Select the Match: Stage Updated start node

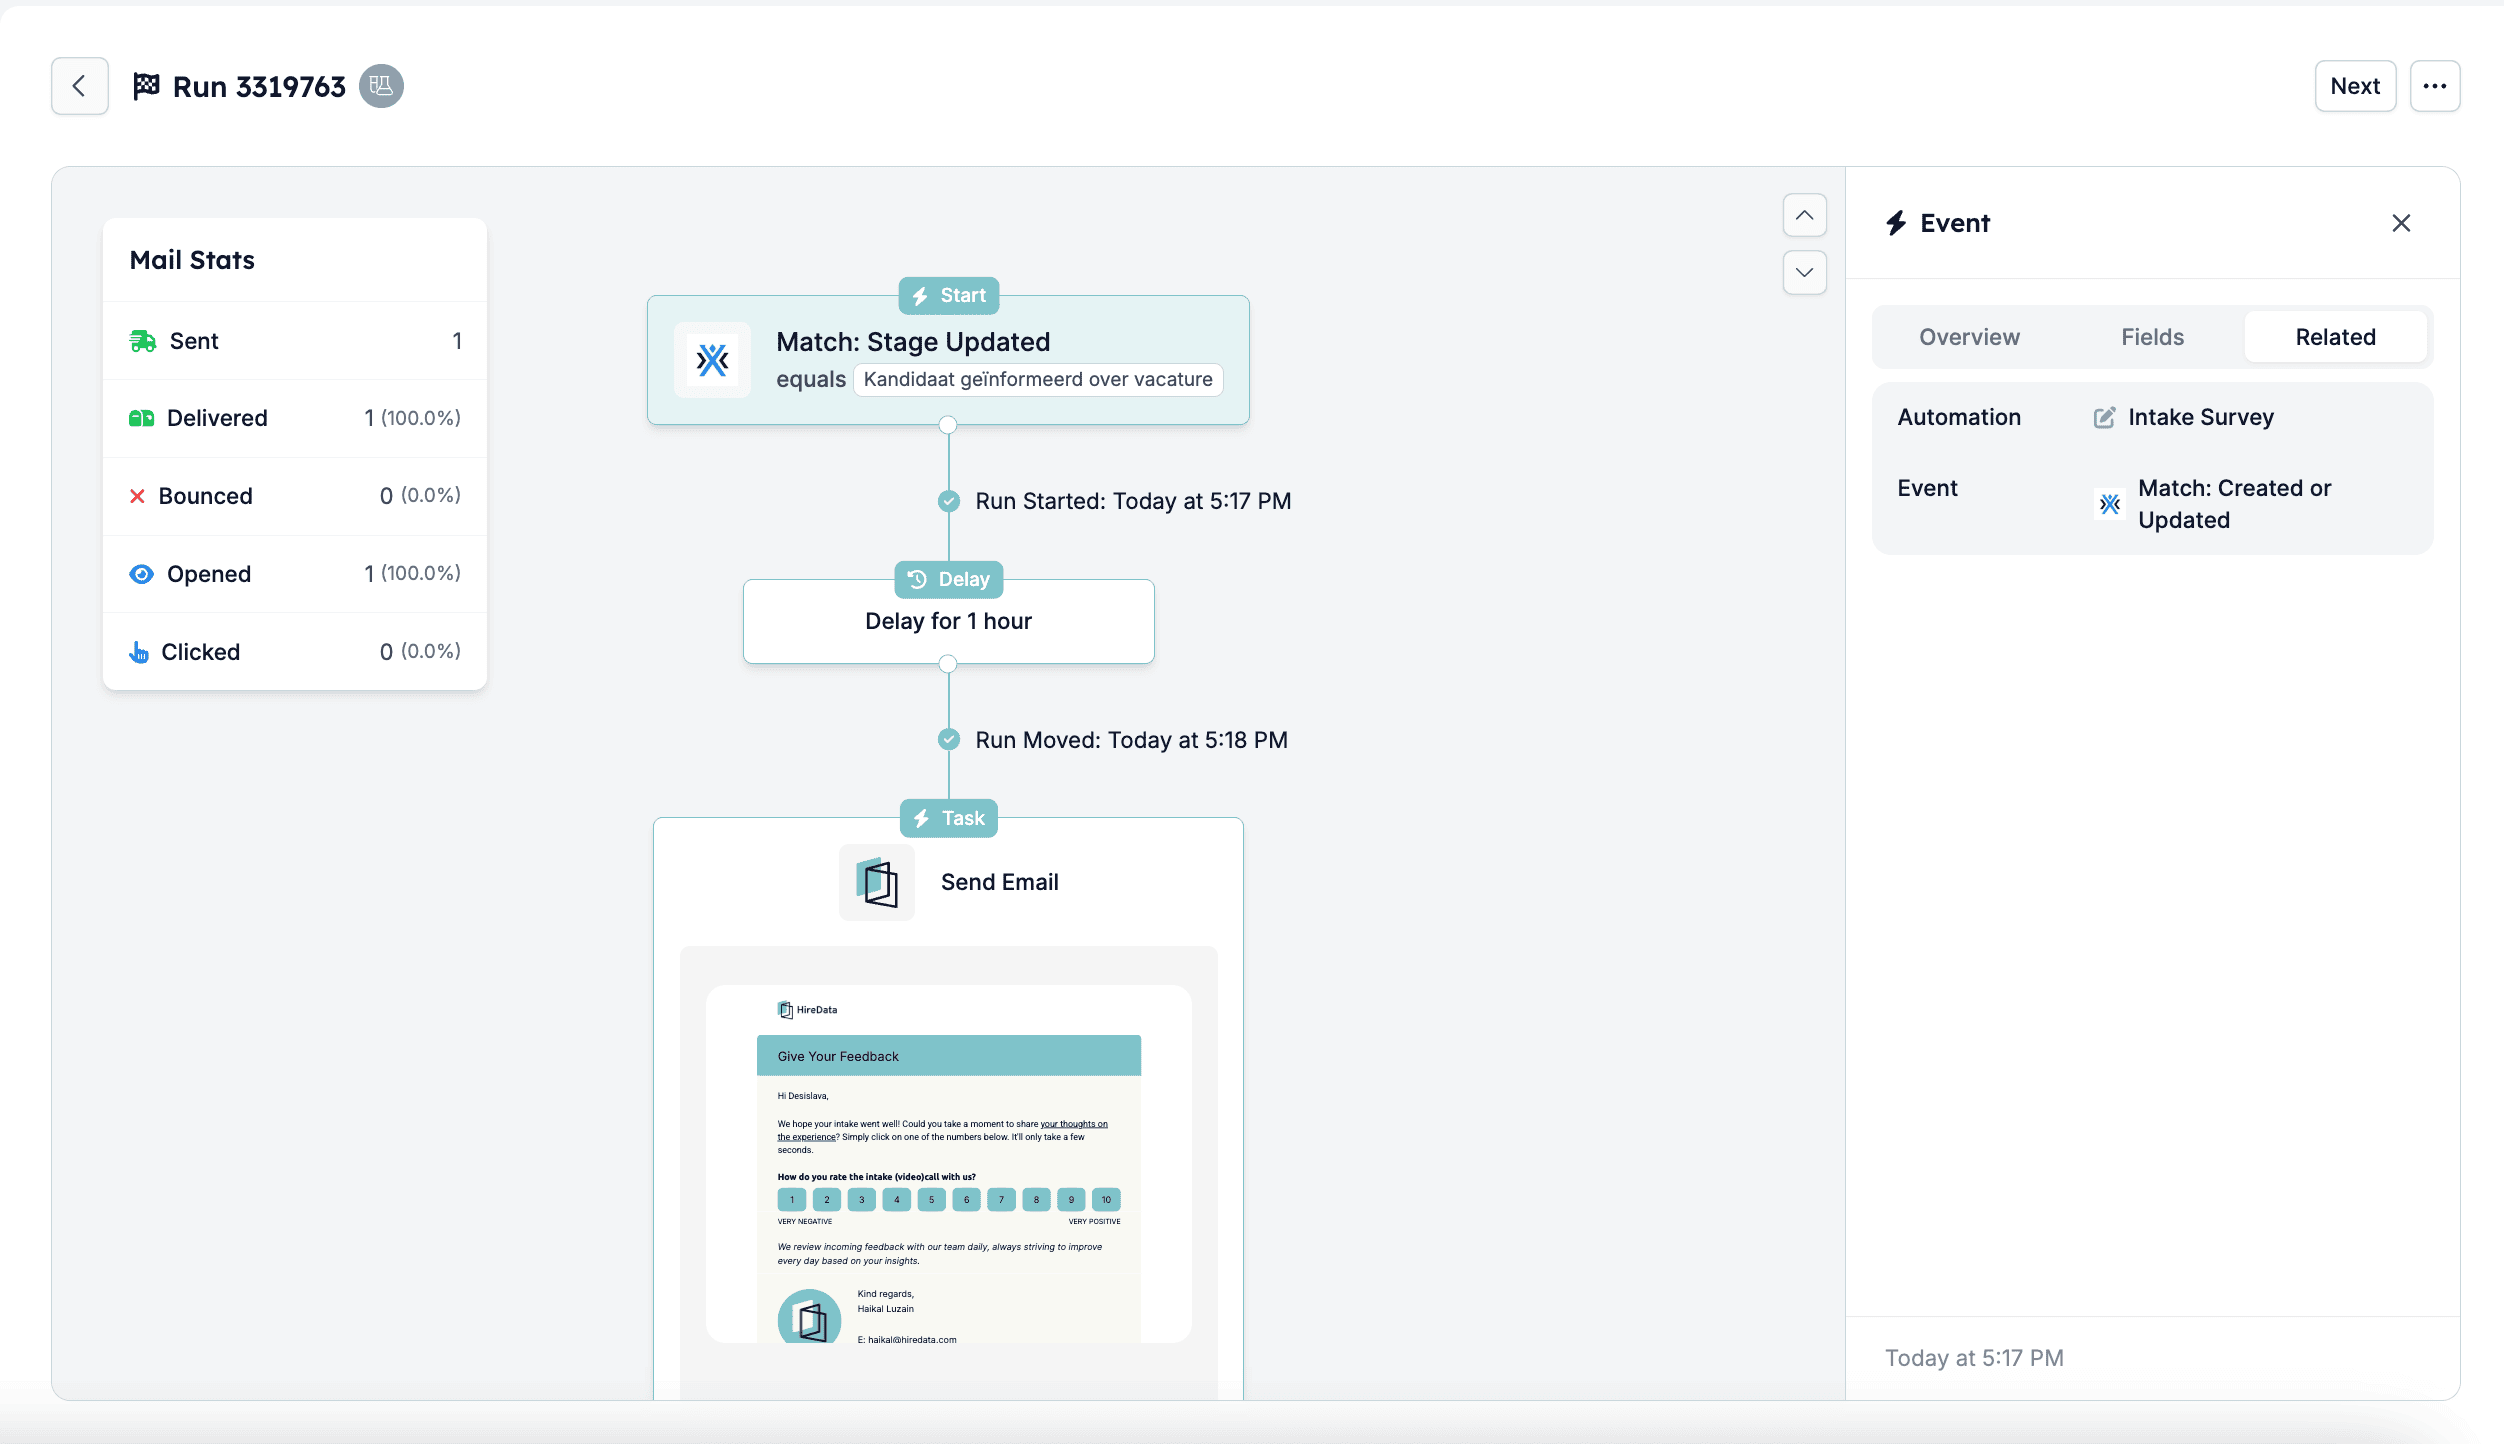tap(948, 360)
